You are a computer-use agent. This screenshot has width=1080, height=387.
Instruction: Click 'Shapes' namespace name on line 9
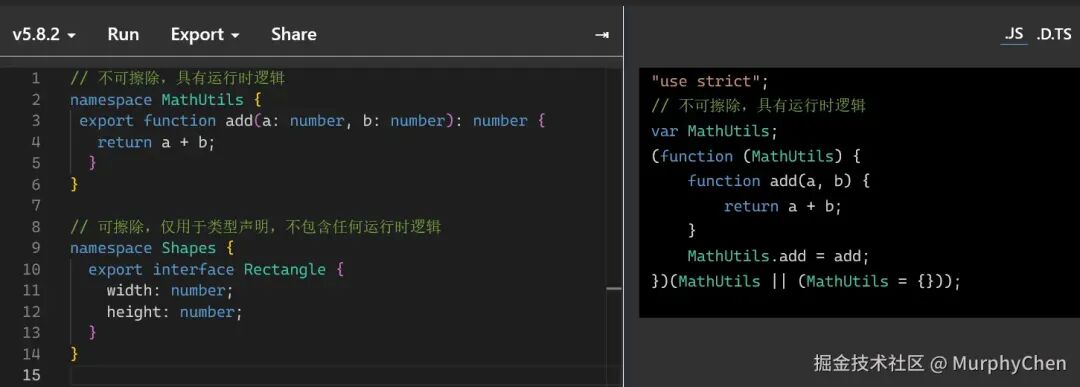tap(189, 248)
